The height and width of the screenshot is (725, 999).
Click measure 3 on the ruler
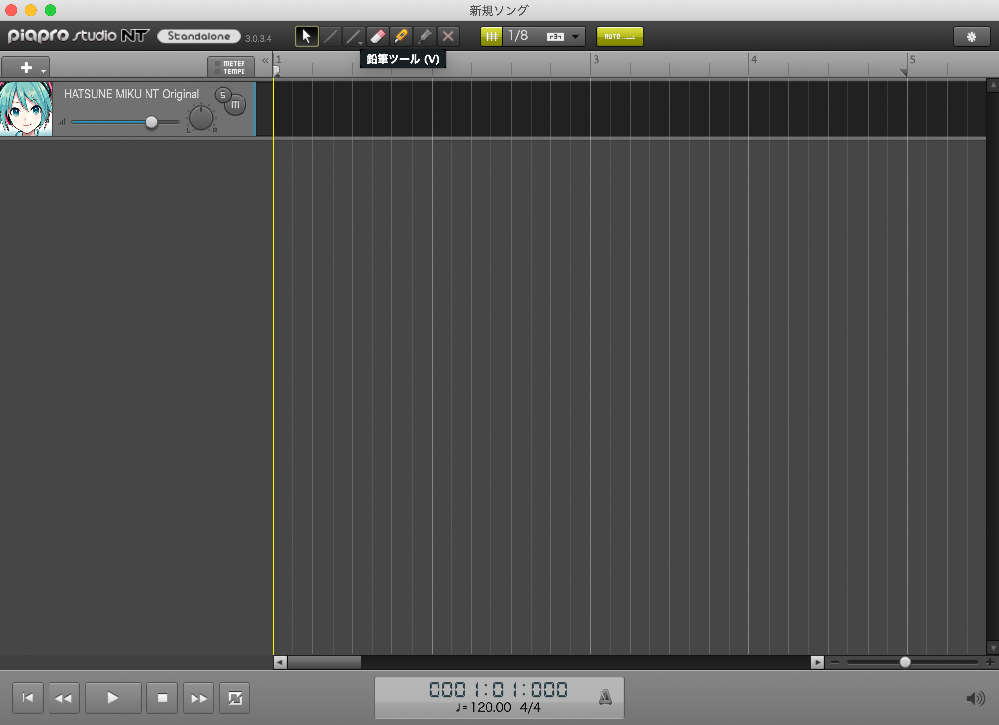click(x=596, y=59)
